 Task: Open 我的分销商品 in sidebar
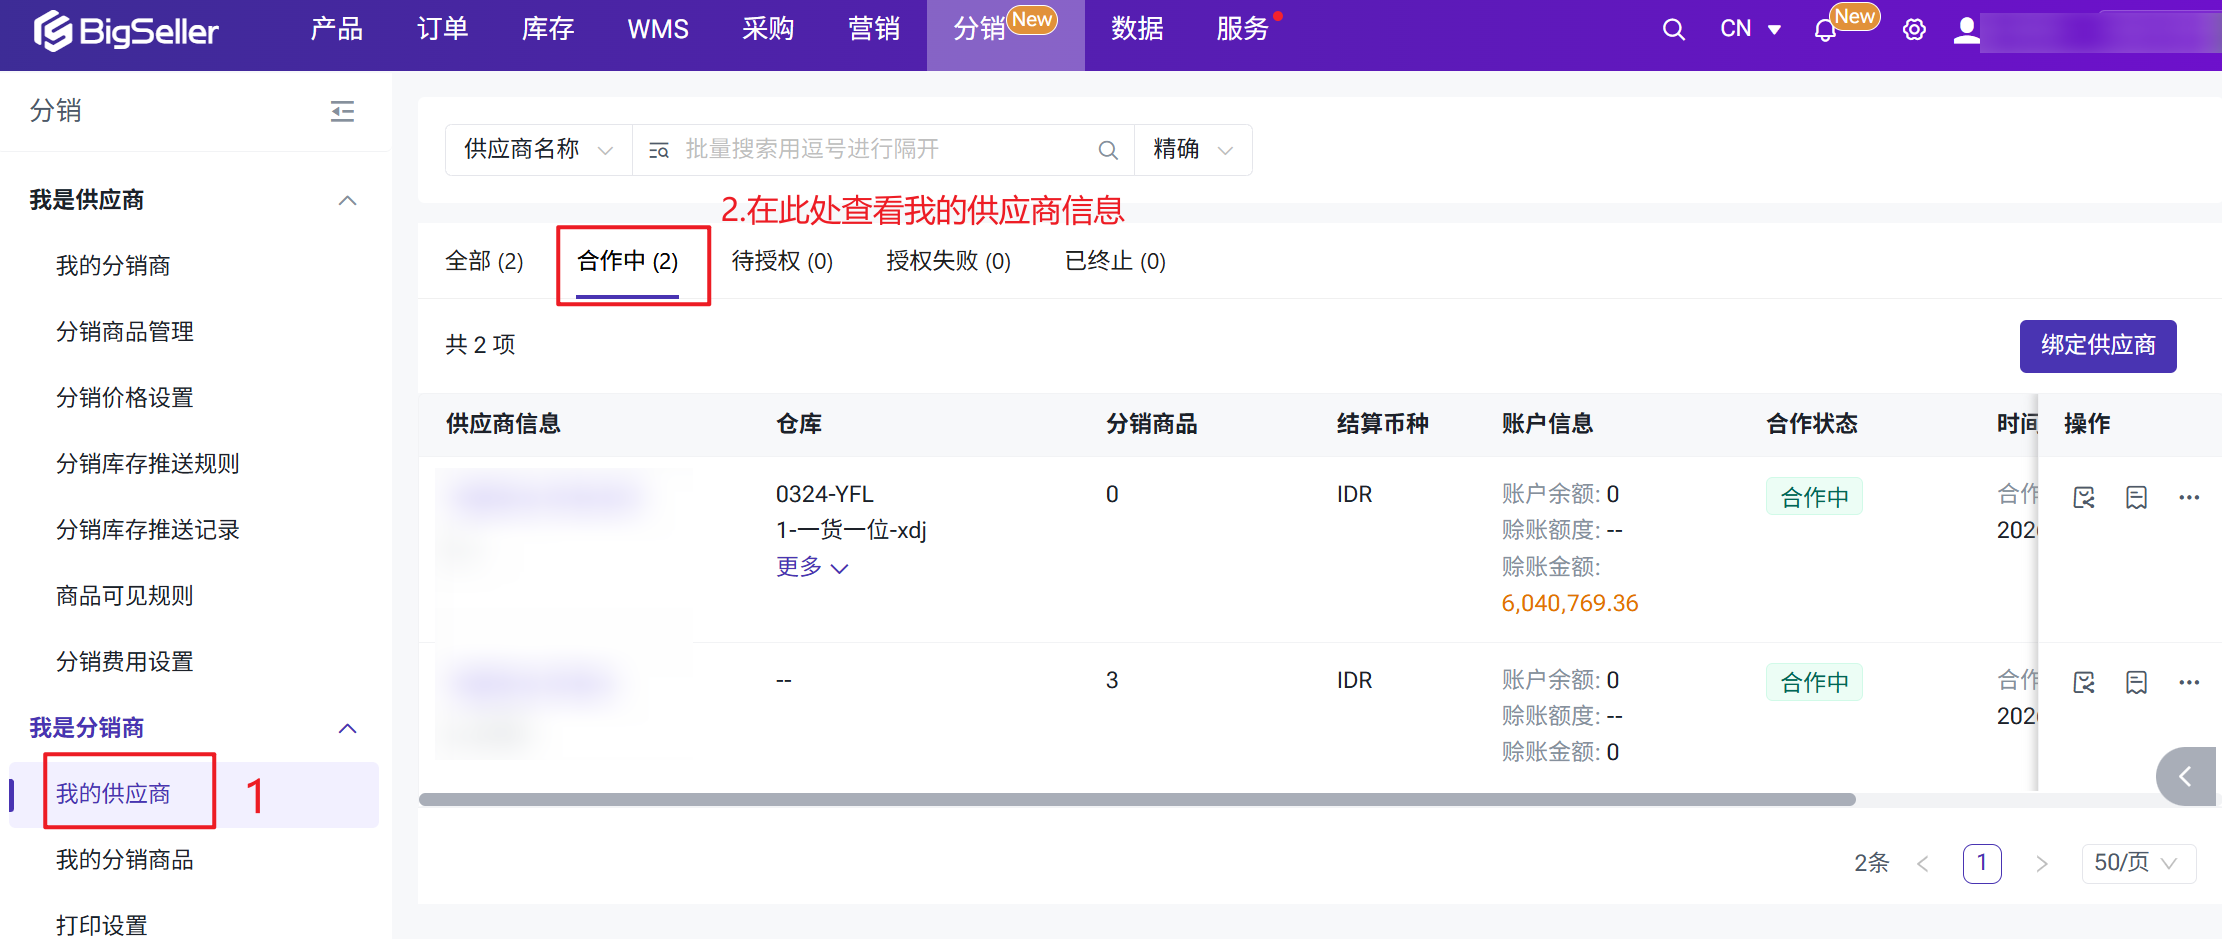tap(125, 860)
